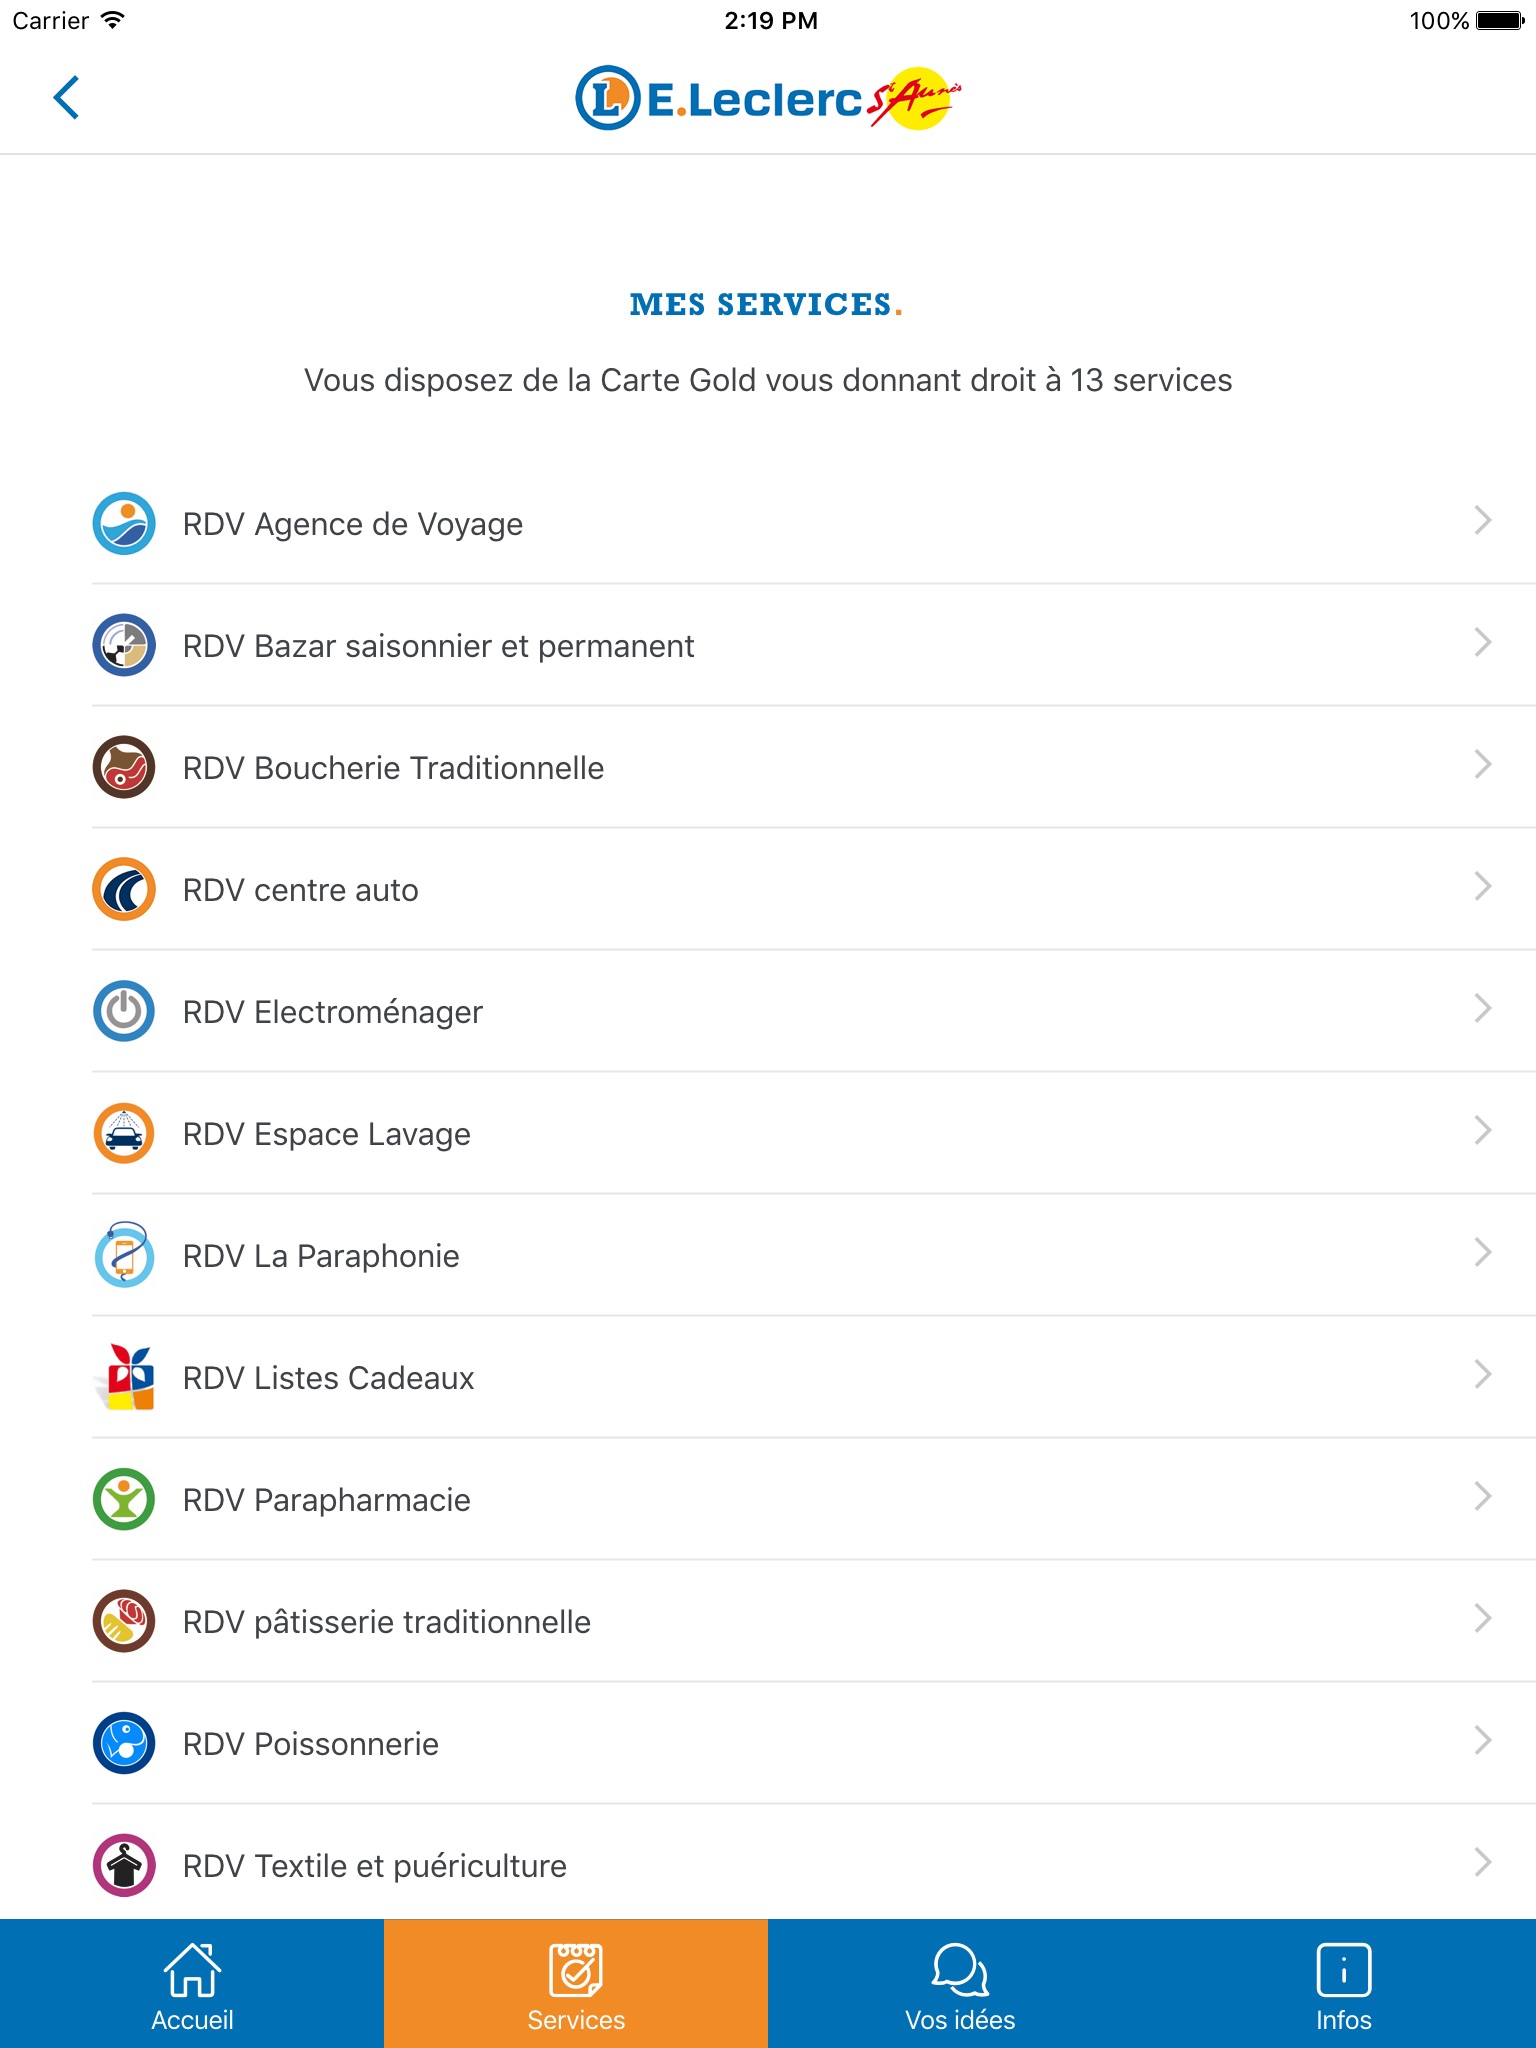Expand RDV pâtisserie traditionnelle chevron
Image resolution: width=1536 pixels, height=2048 pixels.
[1482, 1619]
